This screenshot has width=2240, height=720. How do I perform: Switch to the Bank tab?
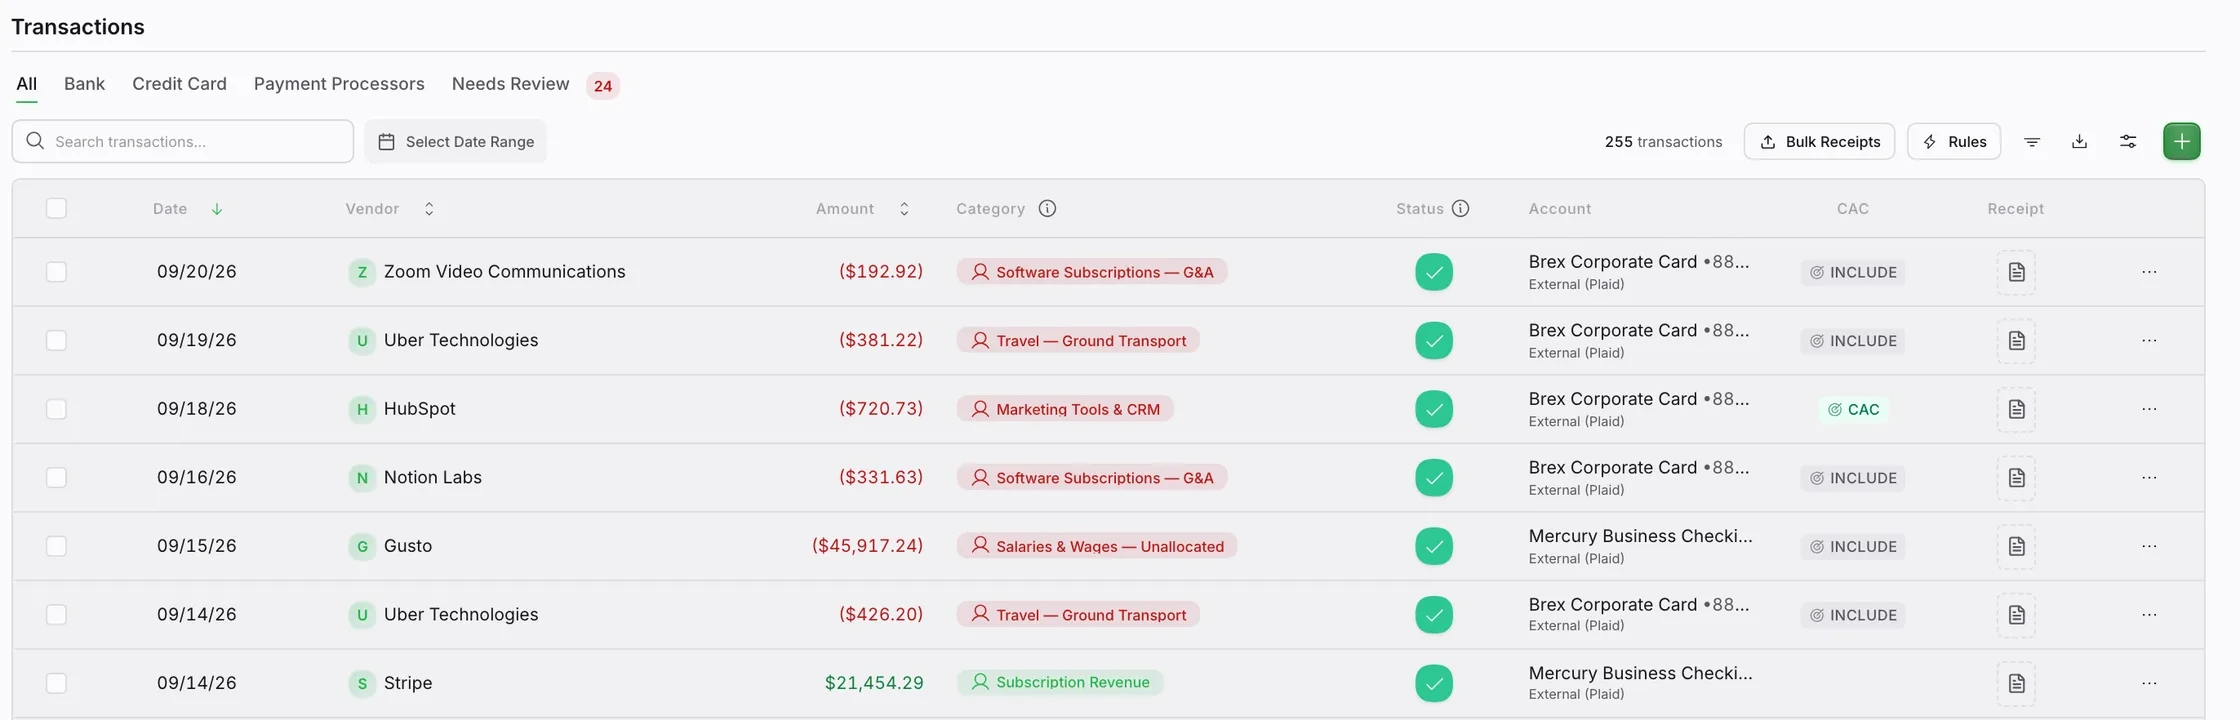click(x=84, y=84)
